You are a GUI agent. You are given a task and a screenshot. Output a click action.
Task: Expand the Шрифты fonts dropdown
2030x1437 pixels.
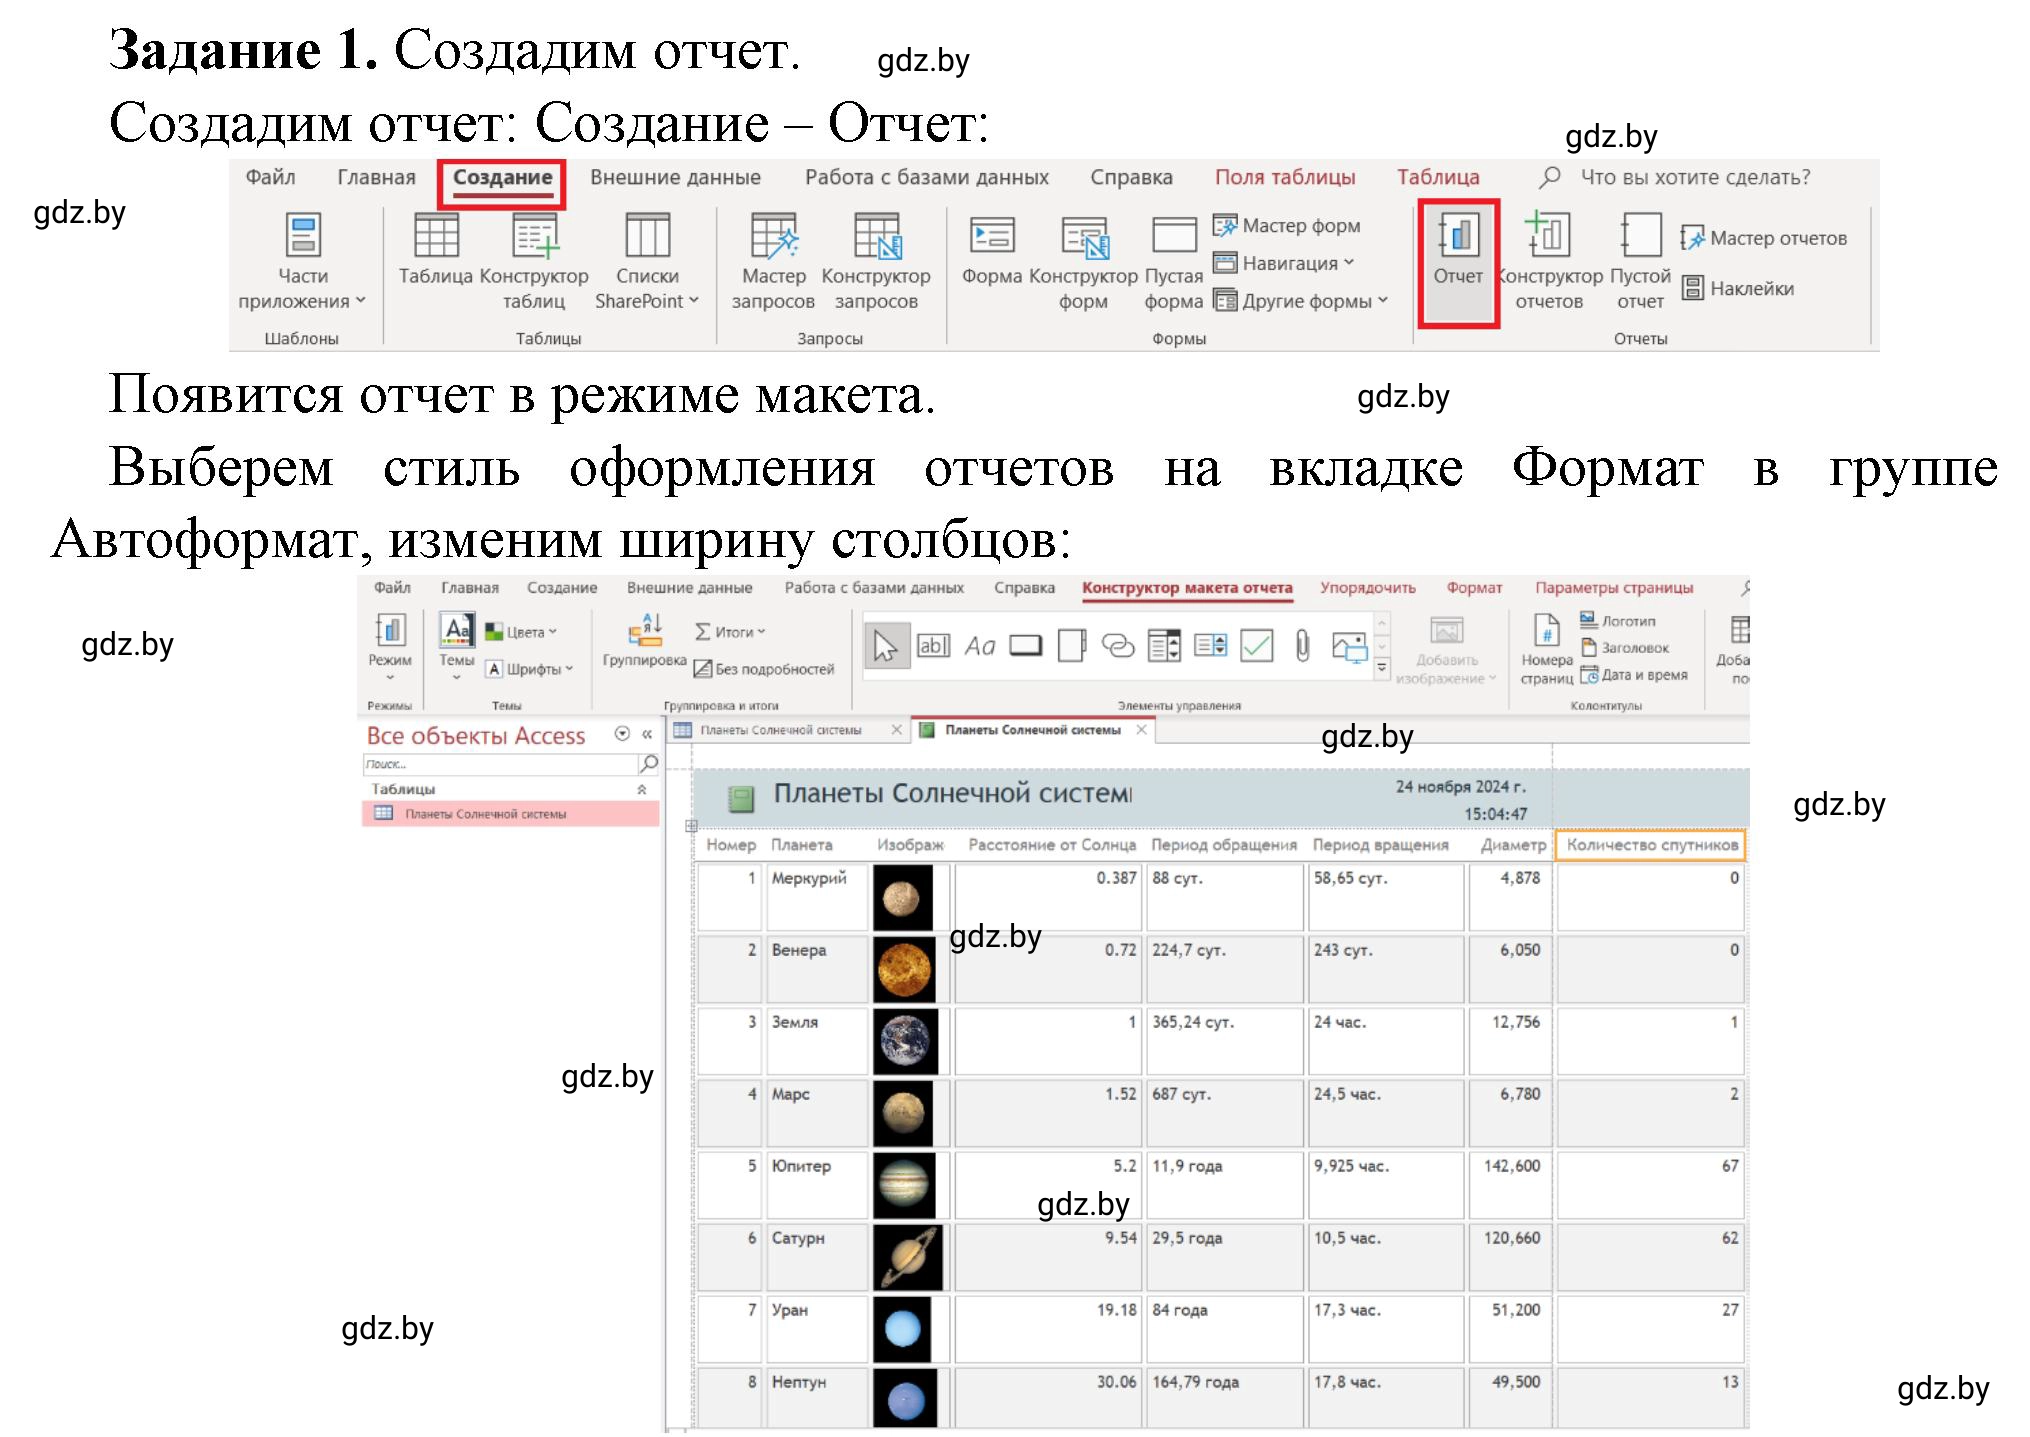coord(530,669)
